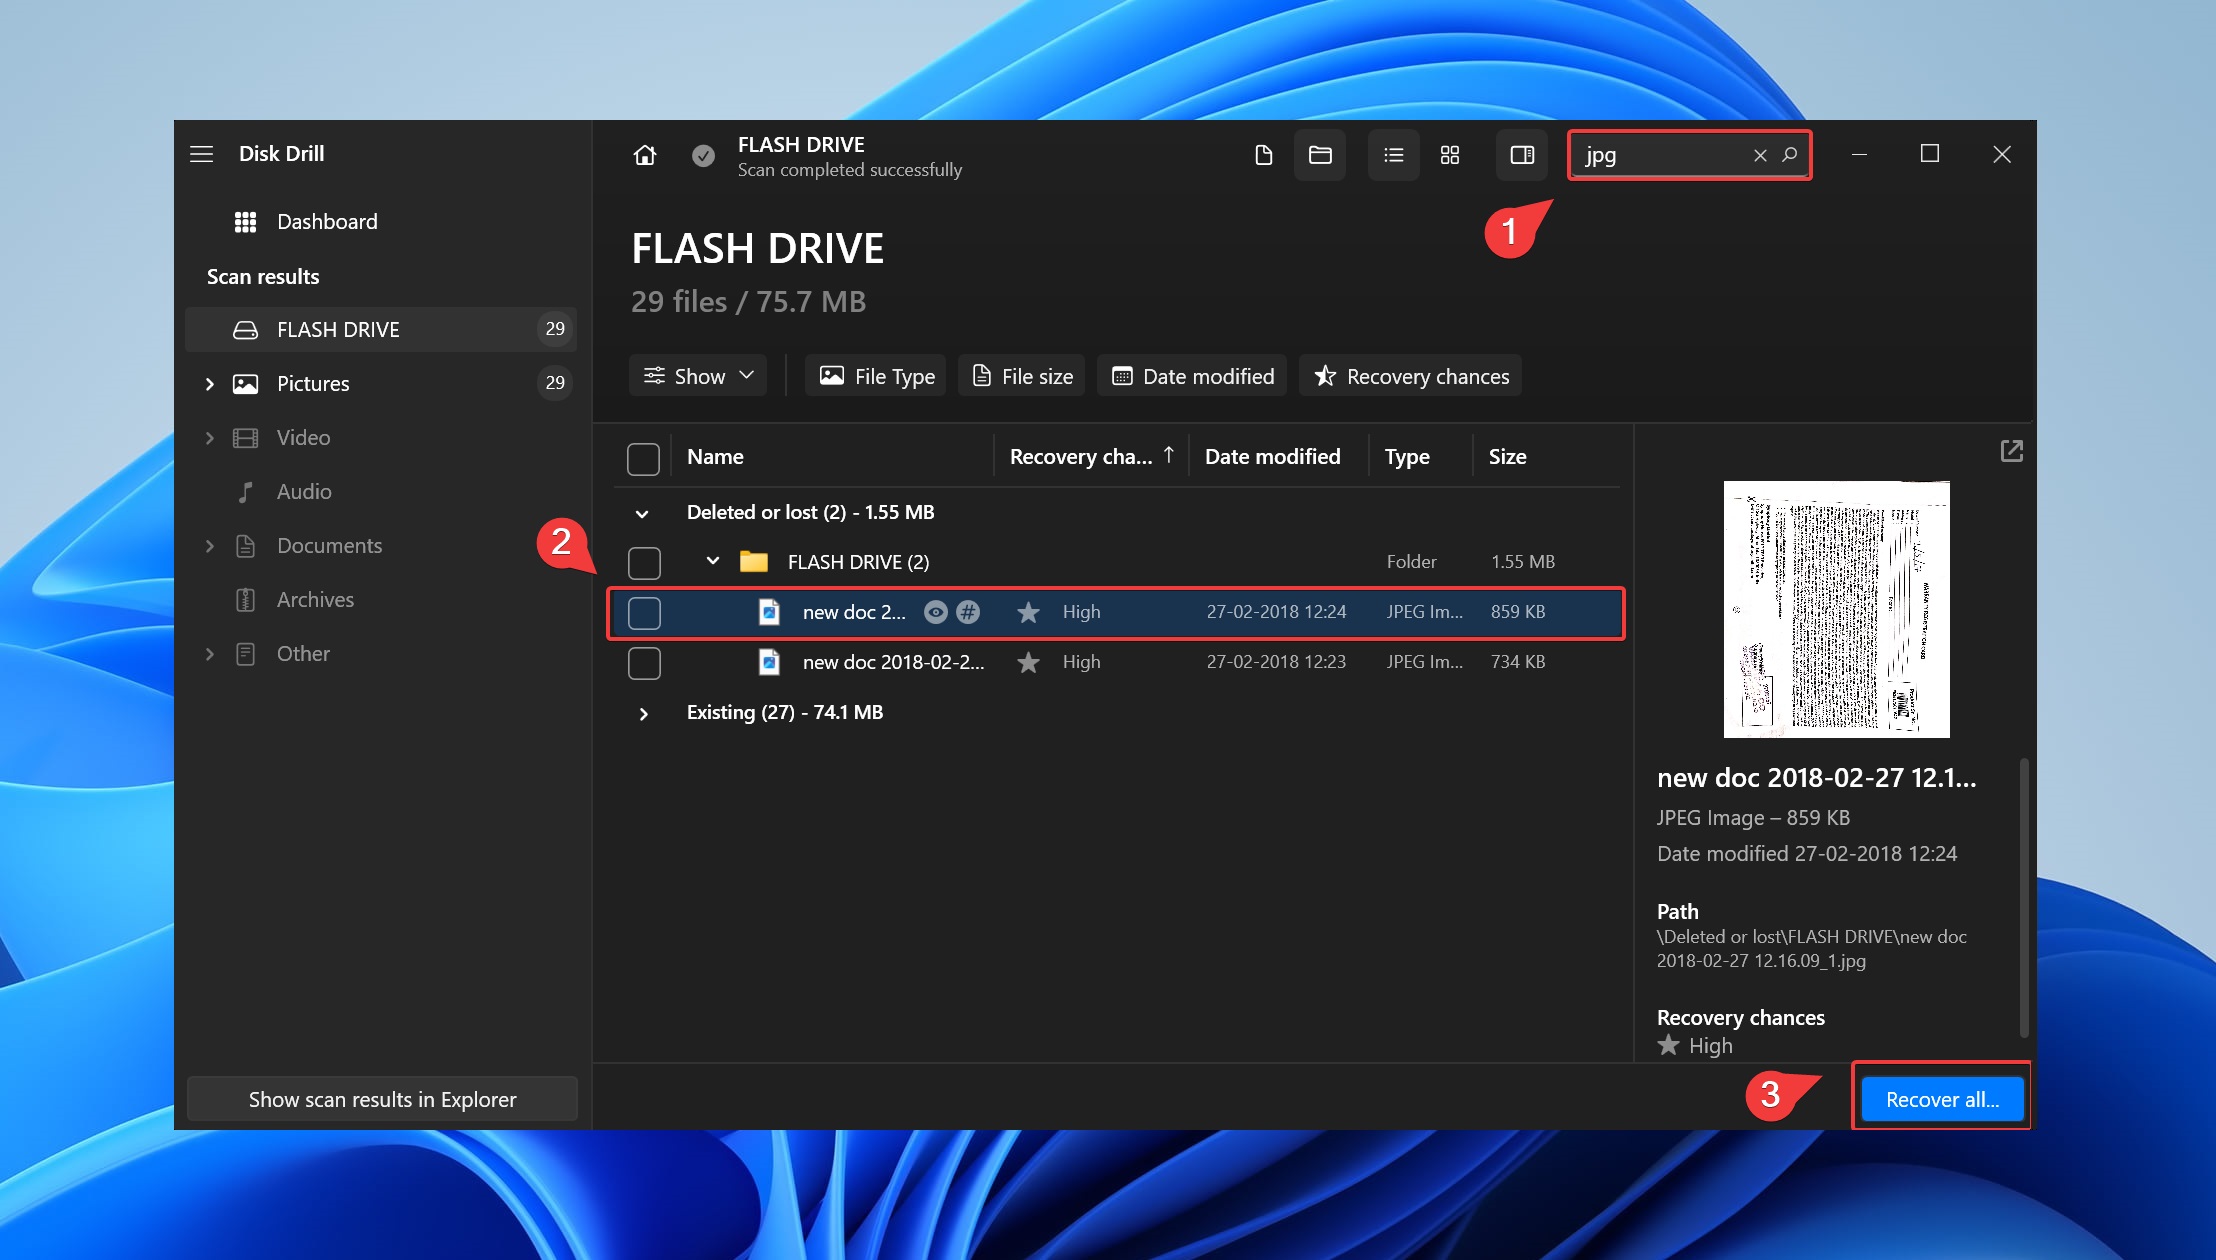The height and width of the screenshot is (1260, 2216).
Task: Click the JPEG file icon of the 859 KB row
Action: [x=769, y=612]
